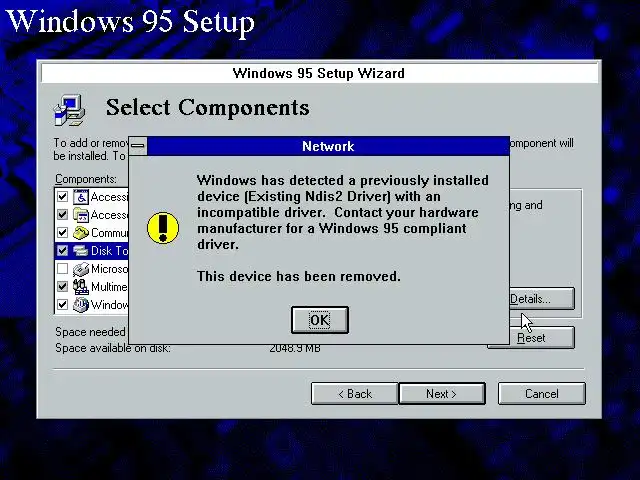The width and height of the screenshot is (640, 480).
Task: Open the Network dialog system menu box
Action: [x=138, y=146]
